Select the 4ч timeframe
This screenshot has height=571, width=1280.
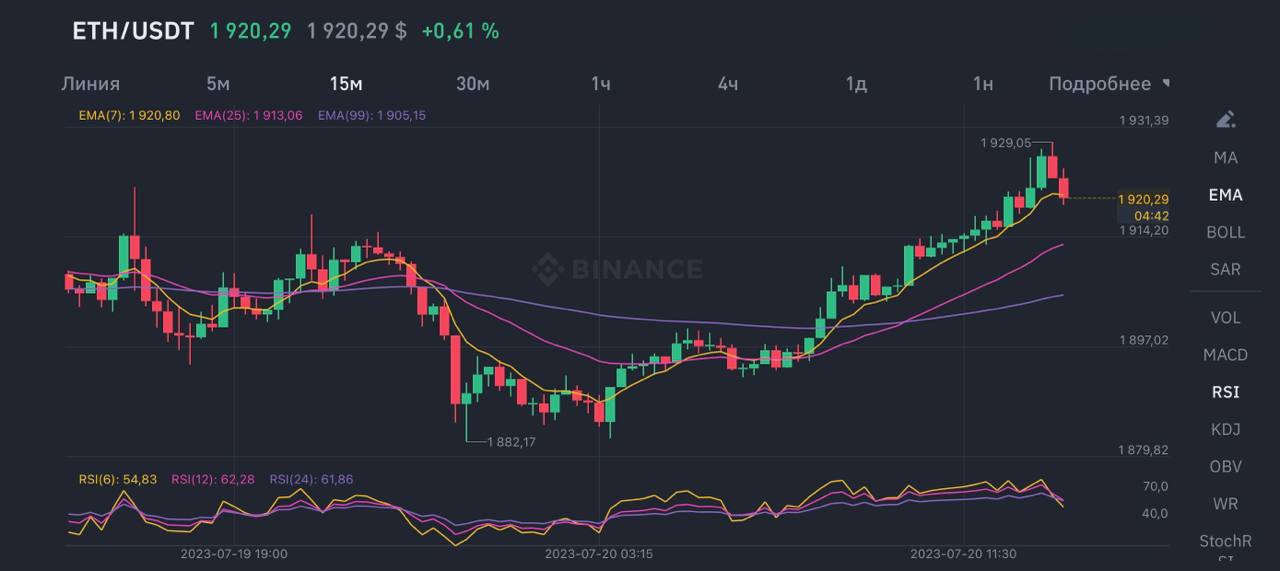(728, 84)
